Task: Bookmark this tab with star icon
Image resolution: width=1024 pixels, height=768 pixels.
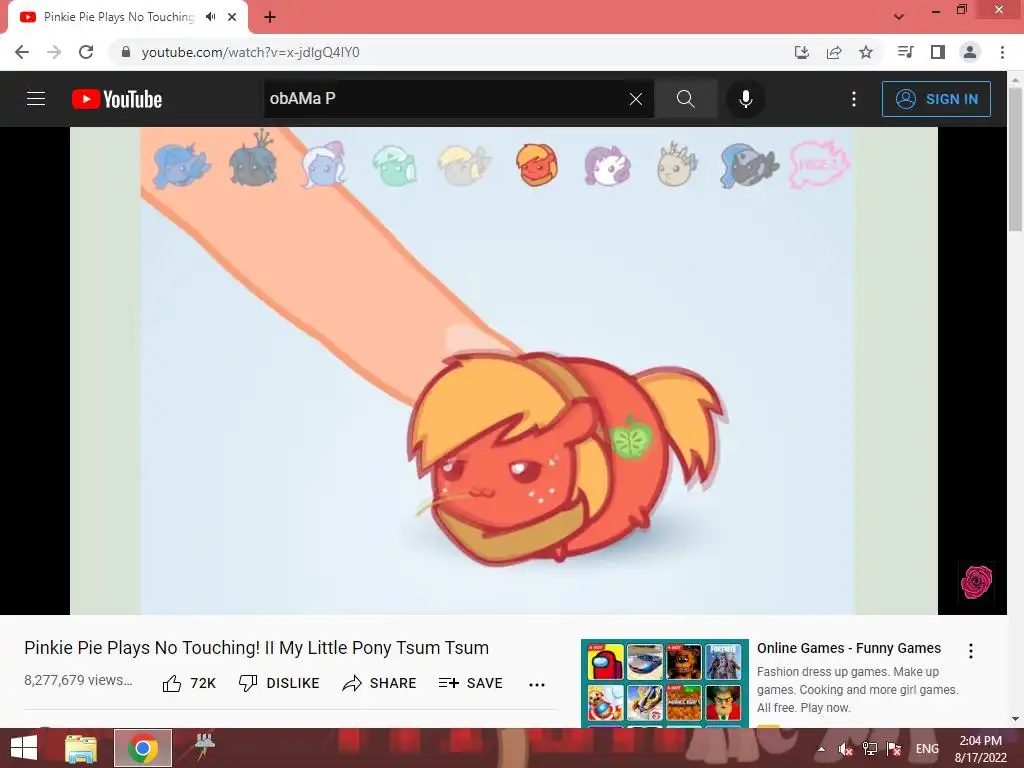Action: [866, 52]
